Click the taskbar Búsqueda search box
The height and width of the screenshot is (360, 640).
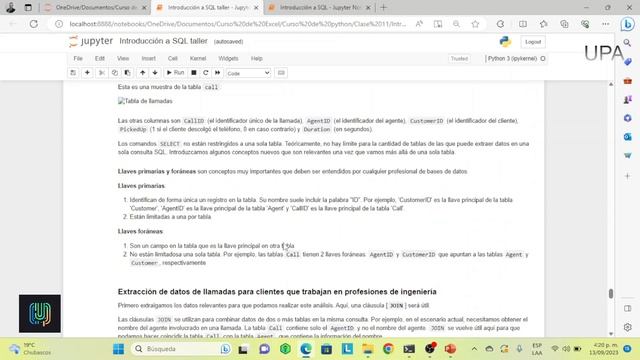pos(182,349)
